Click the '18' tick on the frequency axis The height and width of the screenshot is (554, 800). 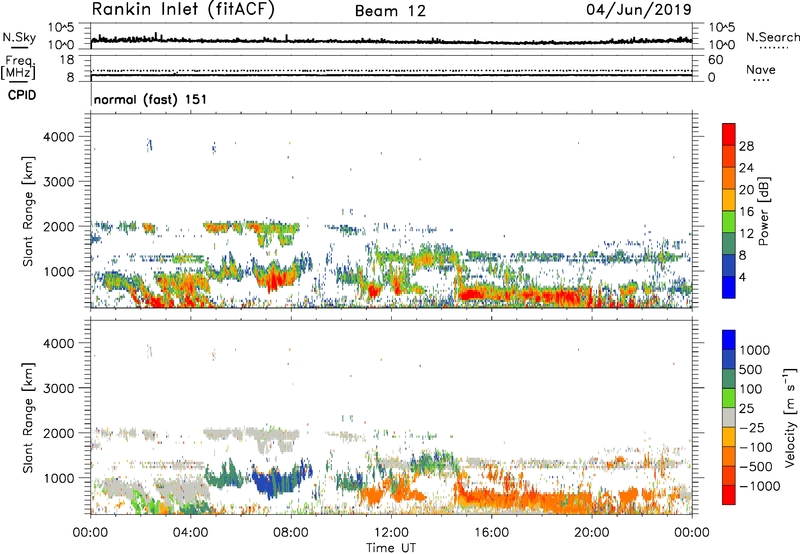67,60
